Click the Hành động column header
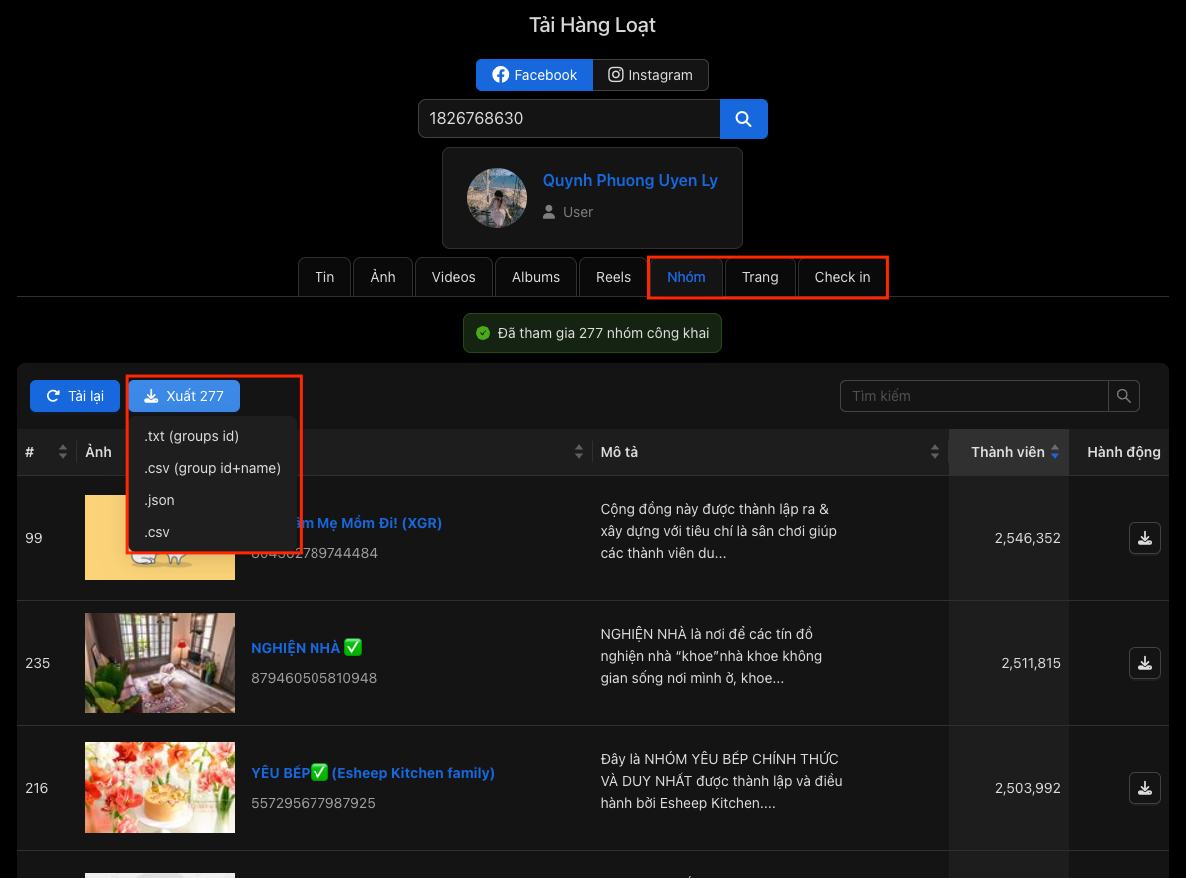This screenshot has width=1186, height=878. coord(1123,452)
